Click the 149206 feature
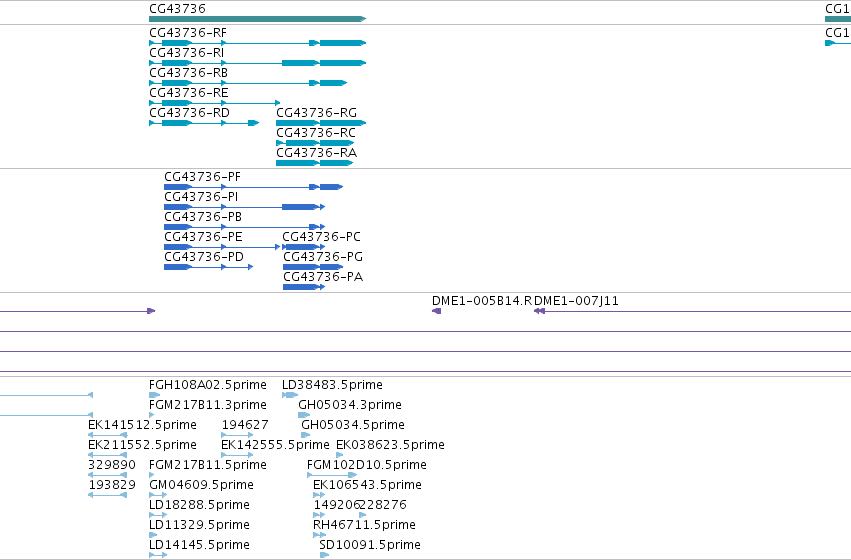The width and height of the screenshot is (851, 560). point(320,516)
